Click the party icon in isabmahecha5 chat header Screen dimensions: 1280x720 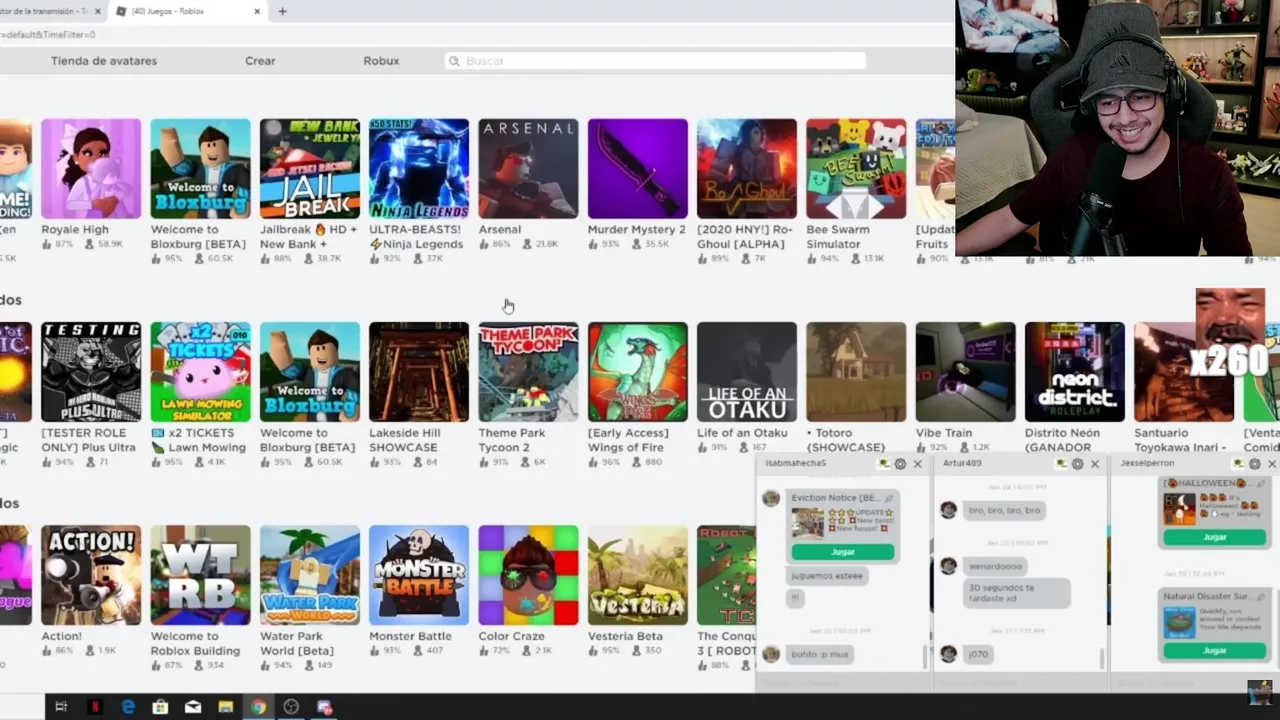point(883,464)
